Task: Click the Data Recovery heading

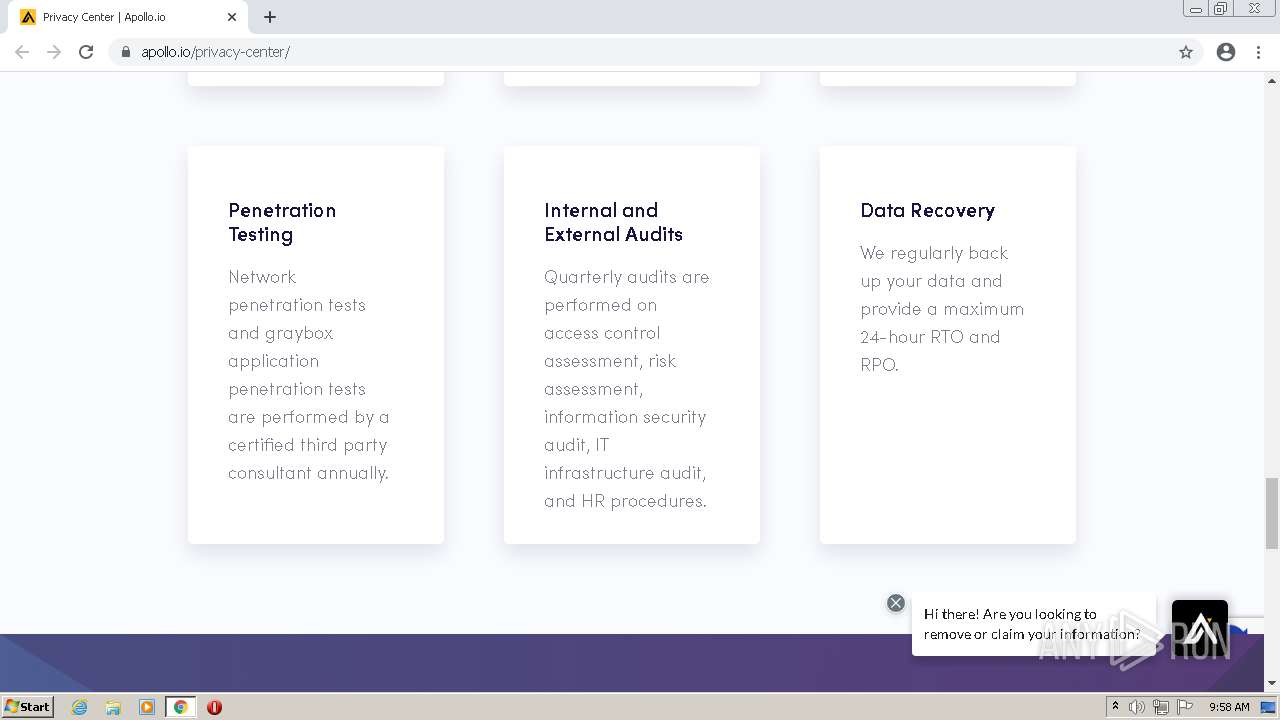Action: click(x=927, y=210)
